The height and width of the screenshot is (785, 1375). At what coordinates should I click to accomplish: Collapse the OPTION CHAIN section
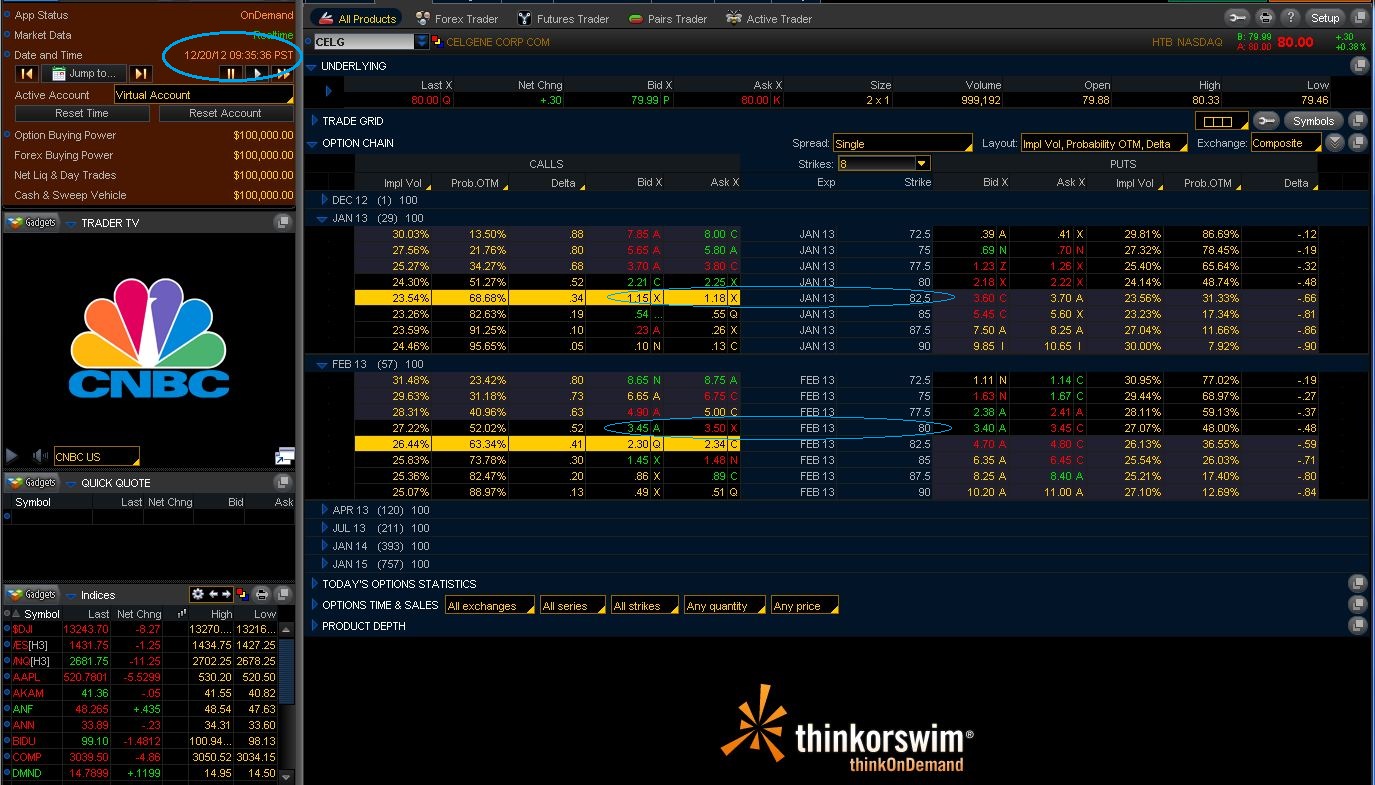(x=312, y=144)
